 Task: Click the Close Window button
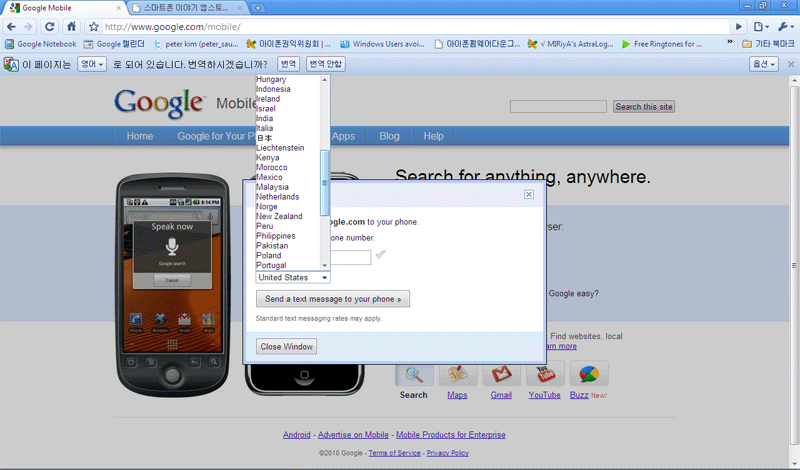coord(286,347)
